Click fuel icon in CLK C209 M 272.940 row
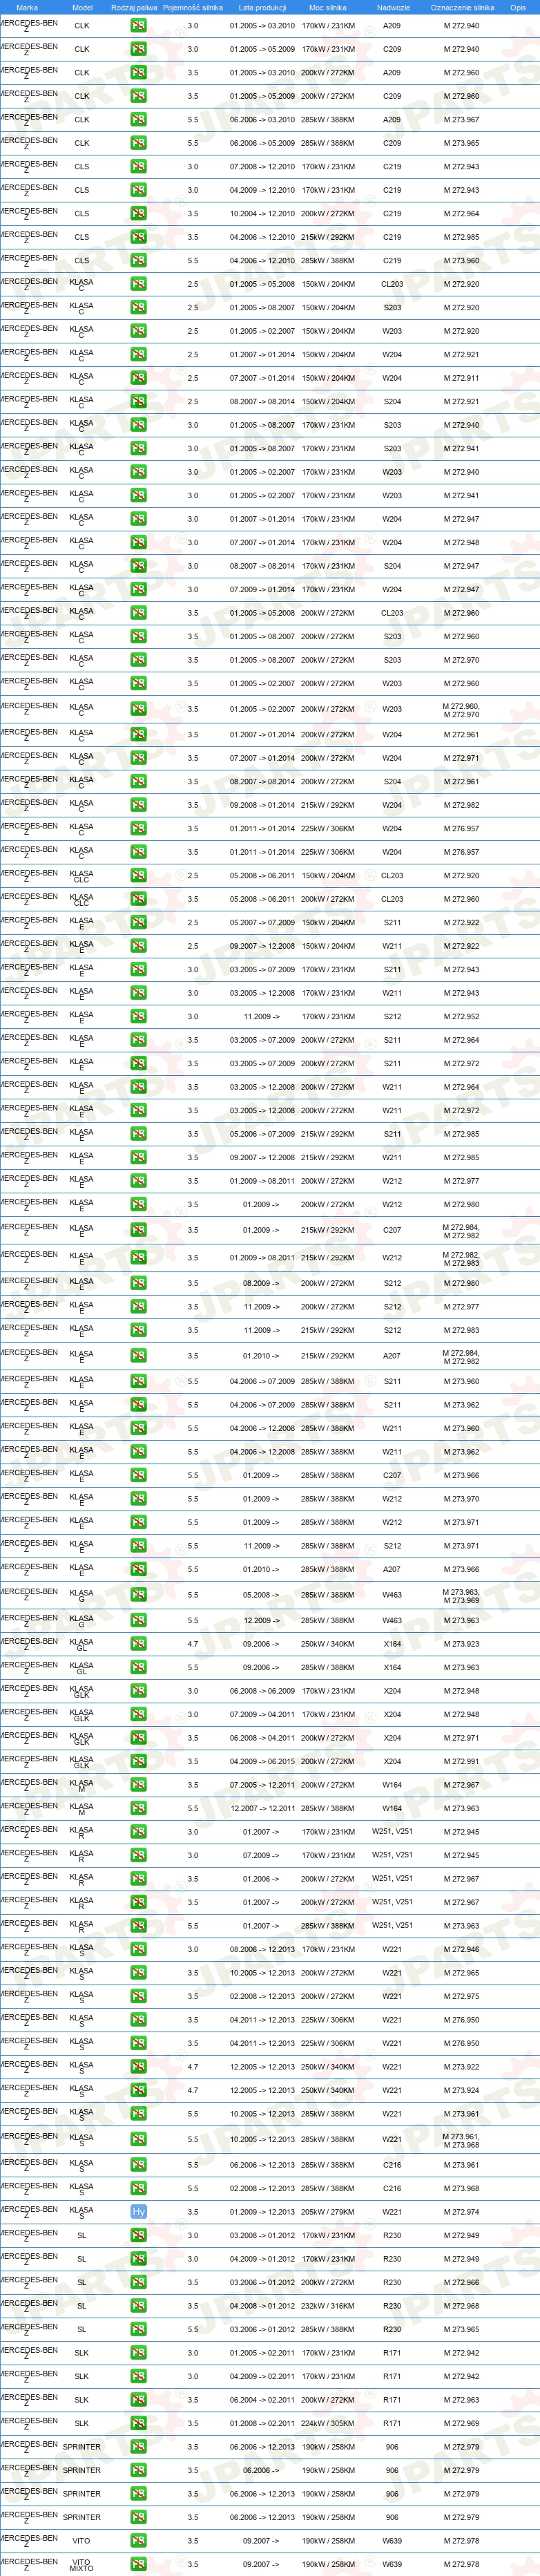540x2576 pixels. coord(138,49)
